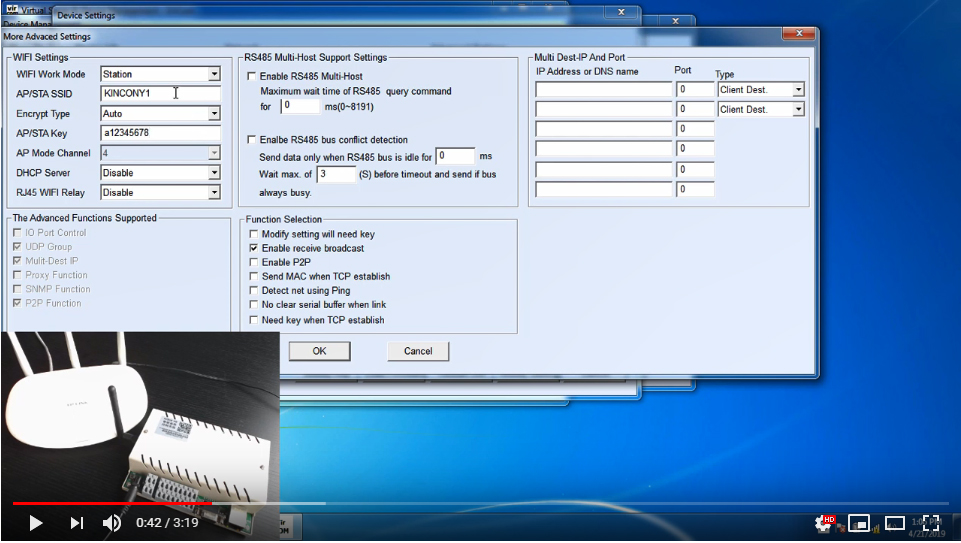Image resolution: width=961 pixels, height=543 pixels.
Task: Open DHCP Server dropdown
Action: [214, 173]
